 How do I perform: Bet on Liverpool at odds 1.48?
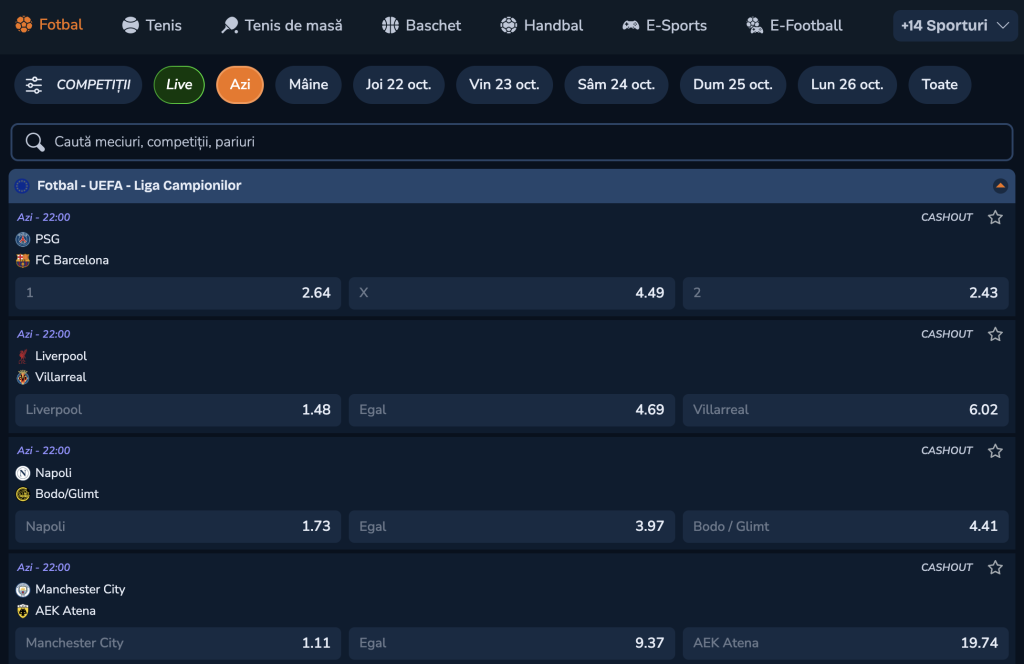point(178,410)
